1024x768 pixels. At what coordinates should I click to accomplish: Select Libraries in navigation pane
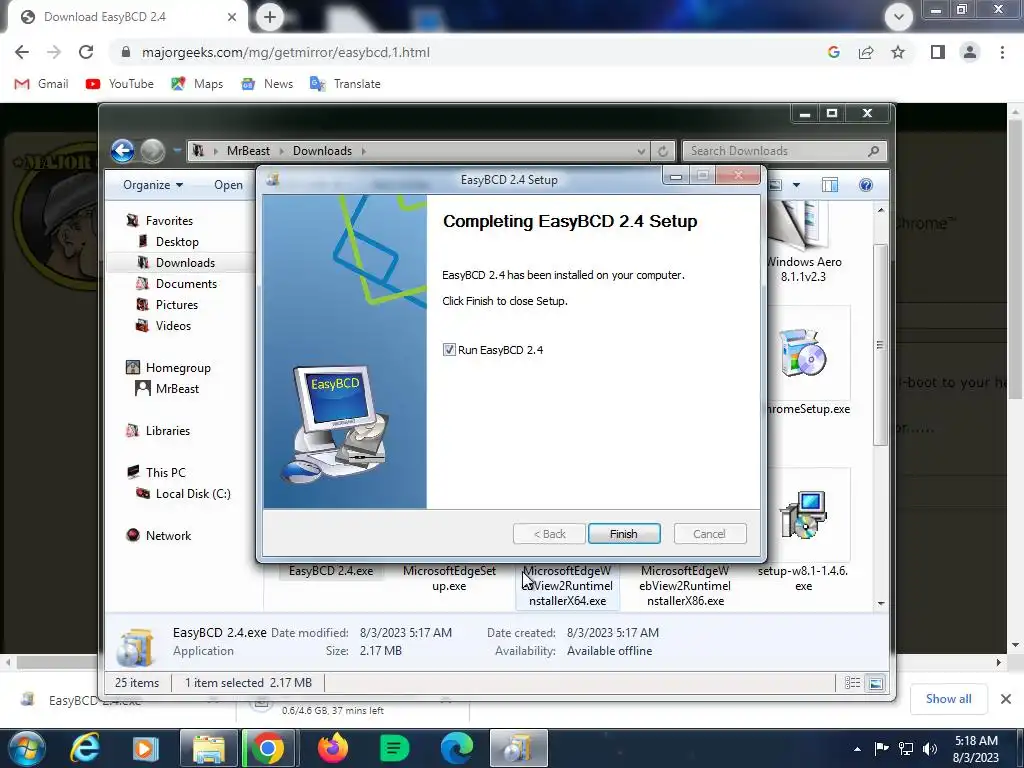pos(168,430)
